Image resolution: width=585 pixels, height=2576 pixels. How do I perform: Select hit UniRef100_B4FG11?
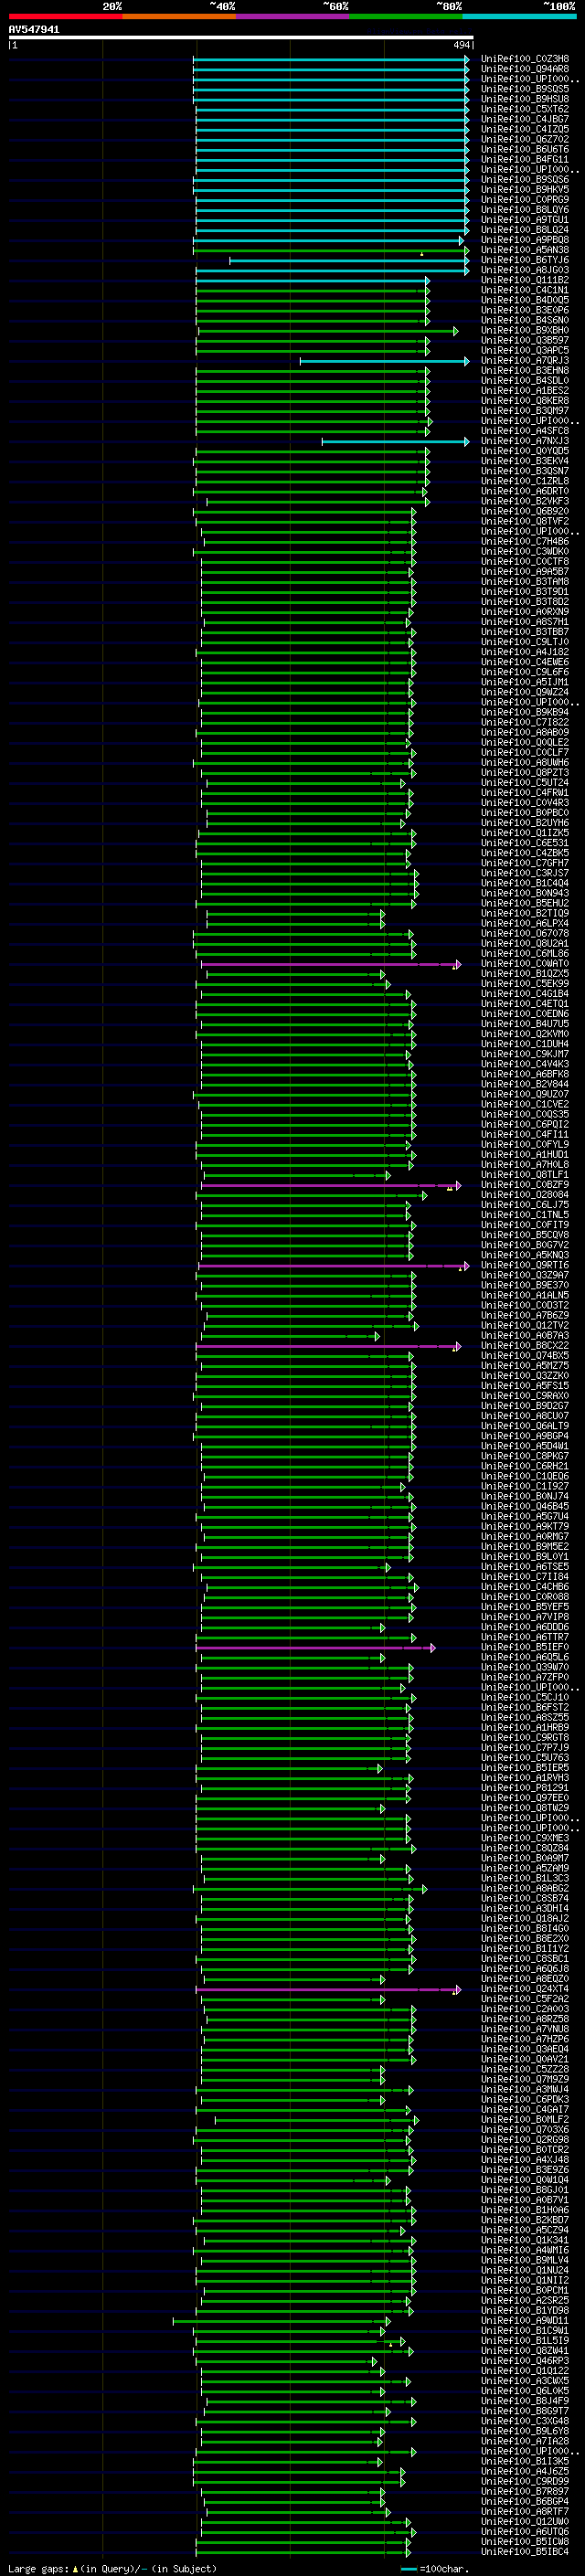525,159
